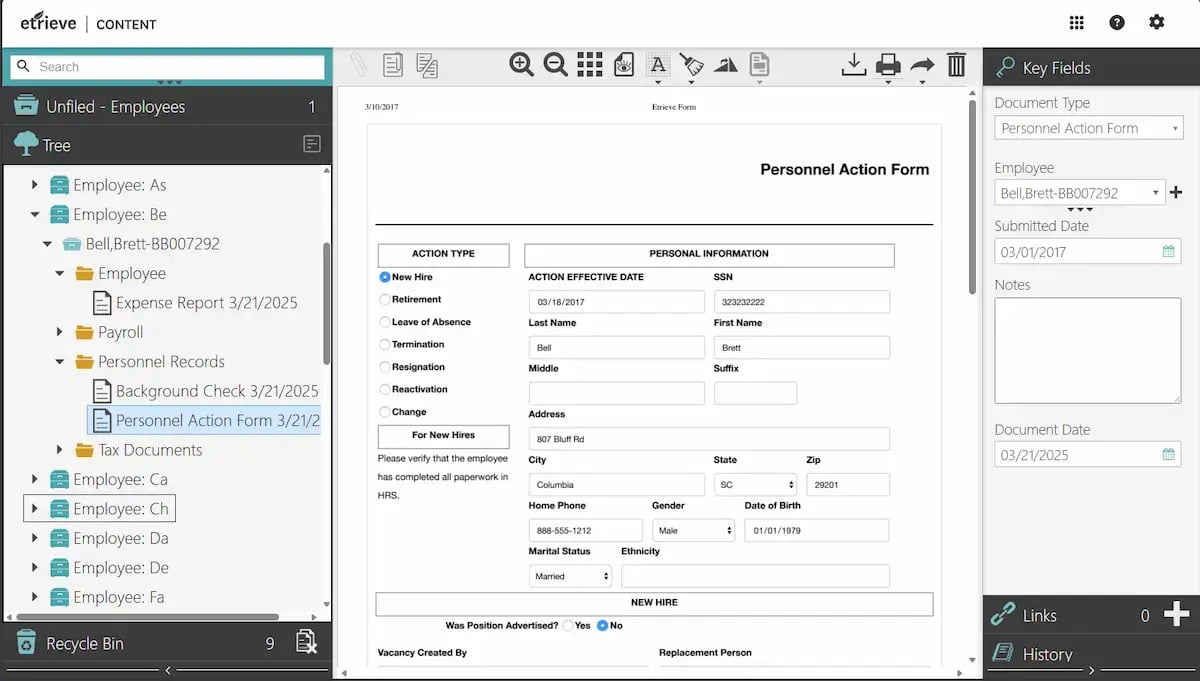Click the Key Fields panel header
Image resolution: width=1200 pixels, height=681 pixels.
pos(1091,67)
